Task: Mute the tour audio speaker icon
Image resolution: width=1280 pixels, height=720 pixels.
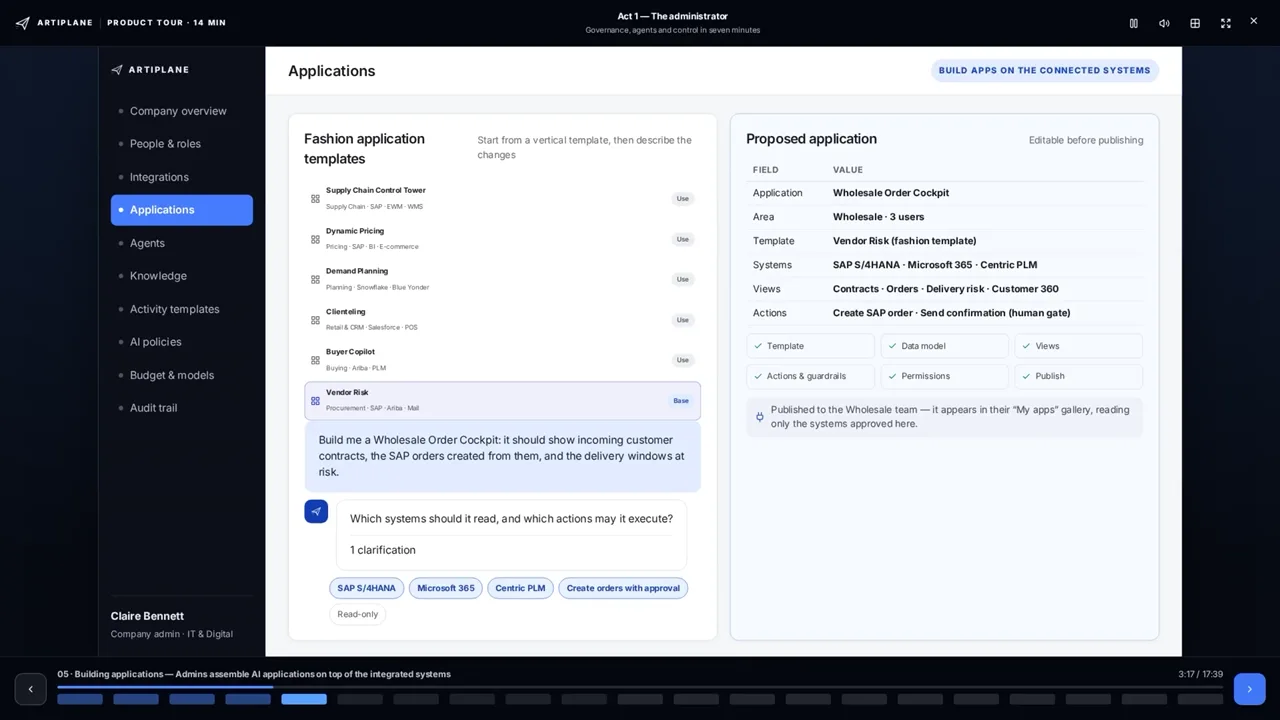Action: [x=1164, y=23]
